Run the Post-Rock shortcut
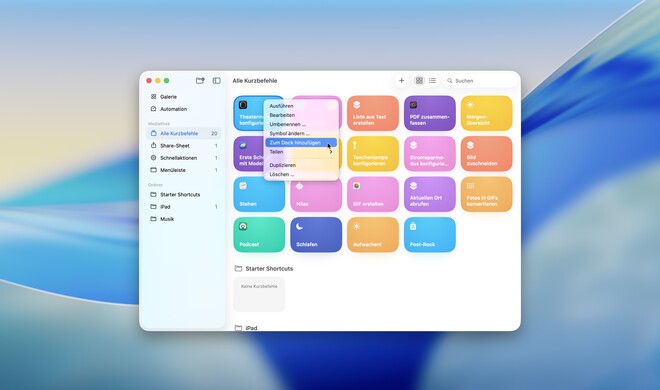Viewport: 660px width, 390px height. coord(429,235)
